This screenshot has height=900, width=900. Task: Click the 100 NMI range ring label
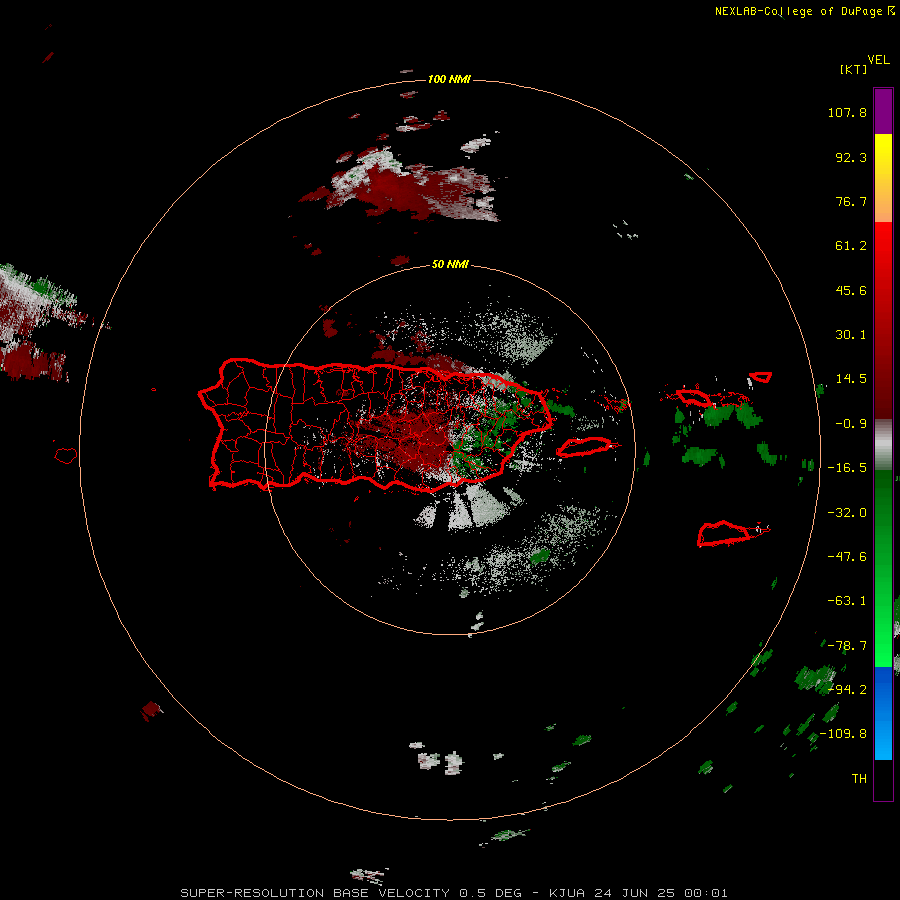click(449, 79)
